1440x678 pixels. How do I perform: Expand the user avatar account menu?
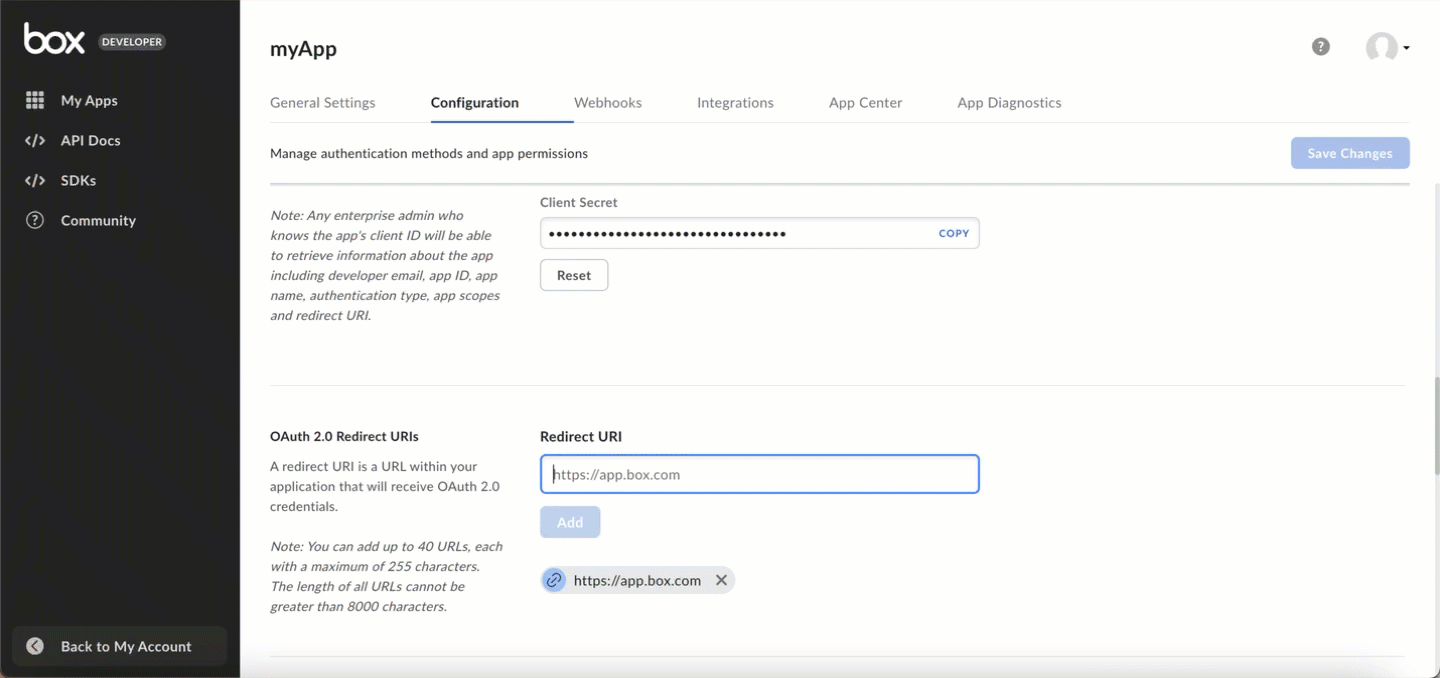click(x=1388, y=47)
